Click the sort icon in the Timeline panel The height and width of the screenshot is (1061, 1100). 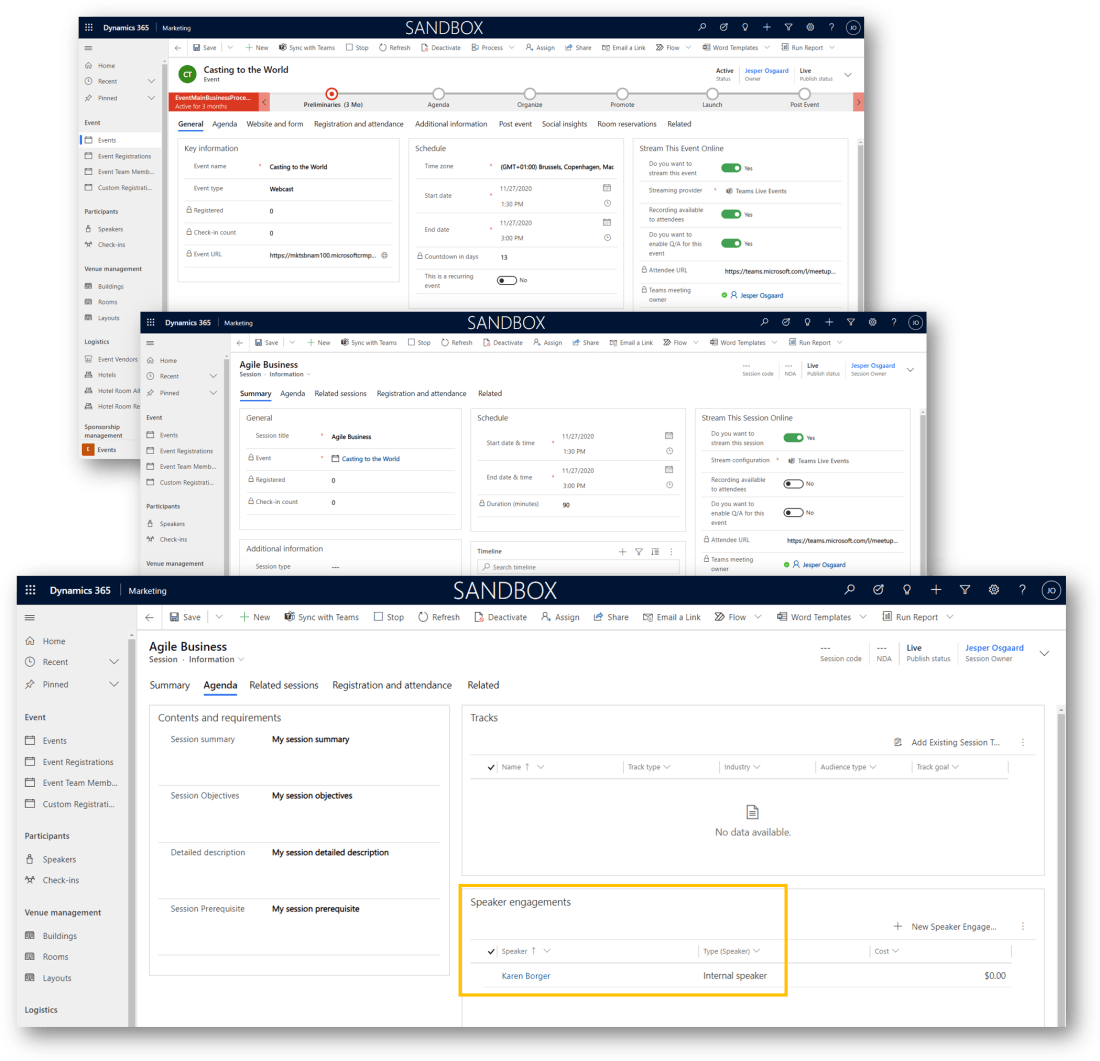654,551
